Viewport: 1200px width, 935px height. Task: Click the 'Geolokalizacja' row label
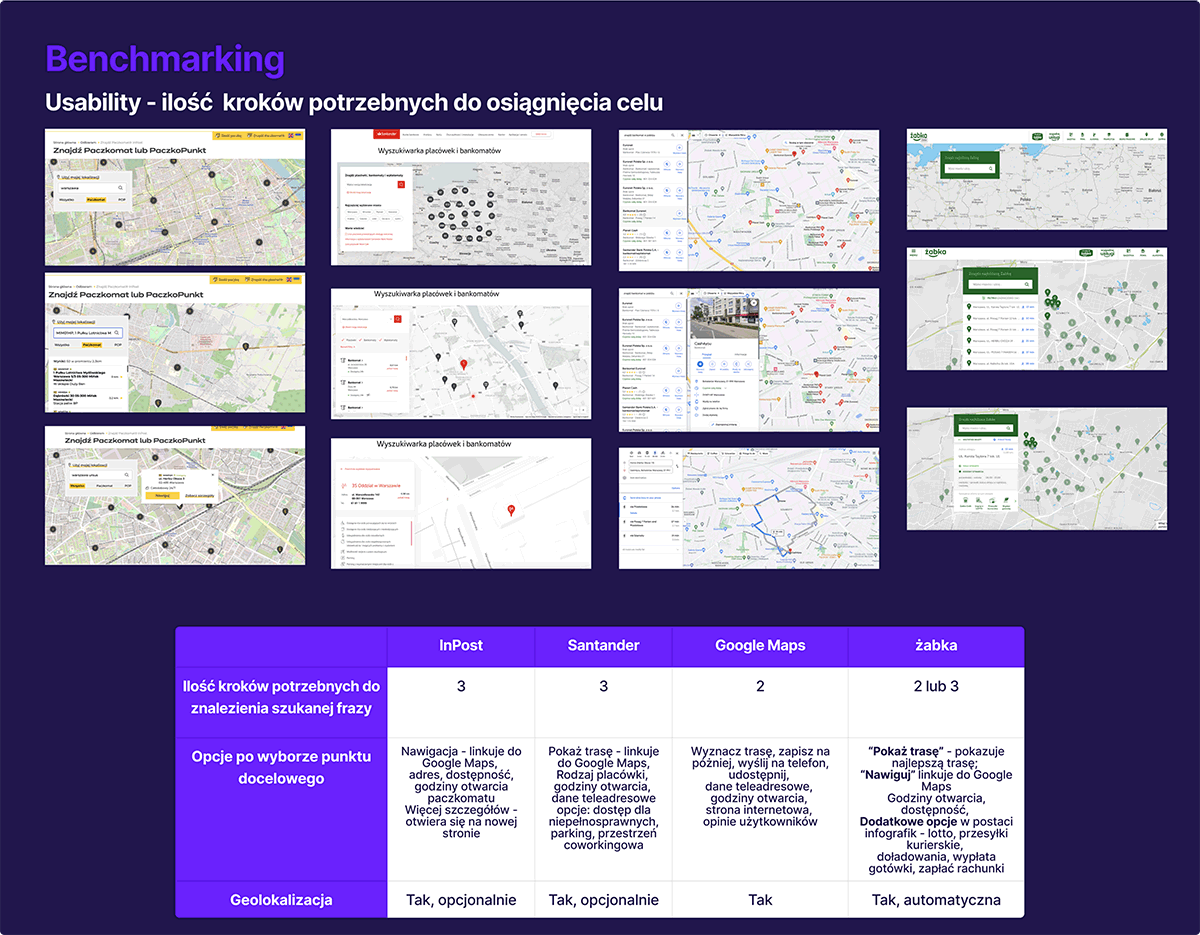(281, 900)
